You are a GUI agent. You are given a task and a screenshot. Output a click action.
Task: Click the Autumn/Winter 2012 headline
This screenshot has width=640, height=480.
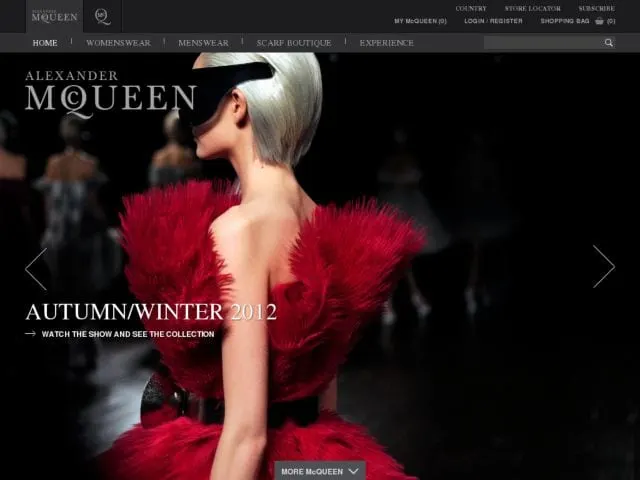[151, 312]
